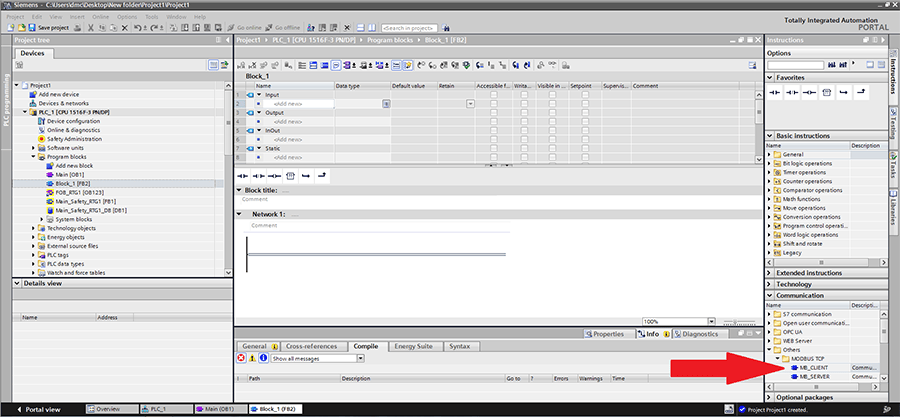Click the Cut scissors icon in toolbar
The width and height of the screenshot is (900, 417).
coord(90,28)
